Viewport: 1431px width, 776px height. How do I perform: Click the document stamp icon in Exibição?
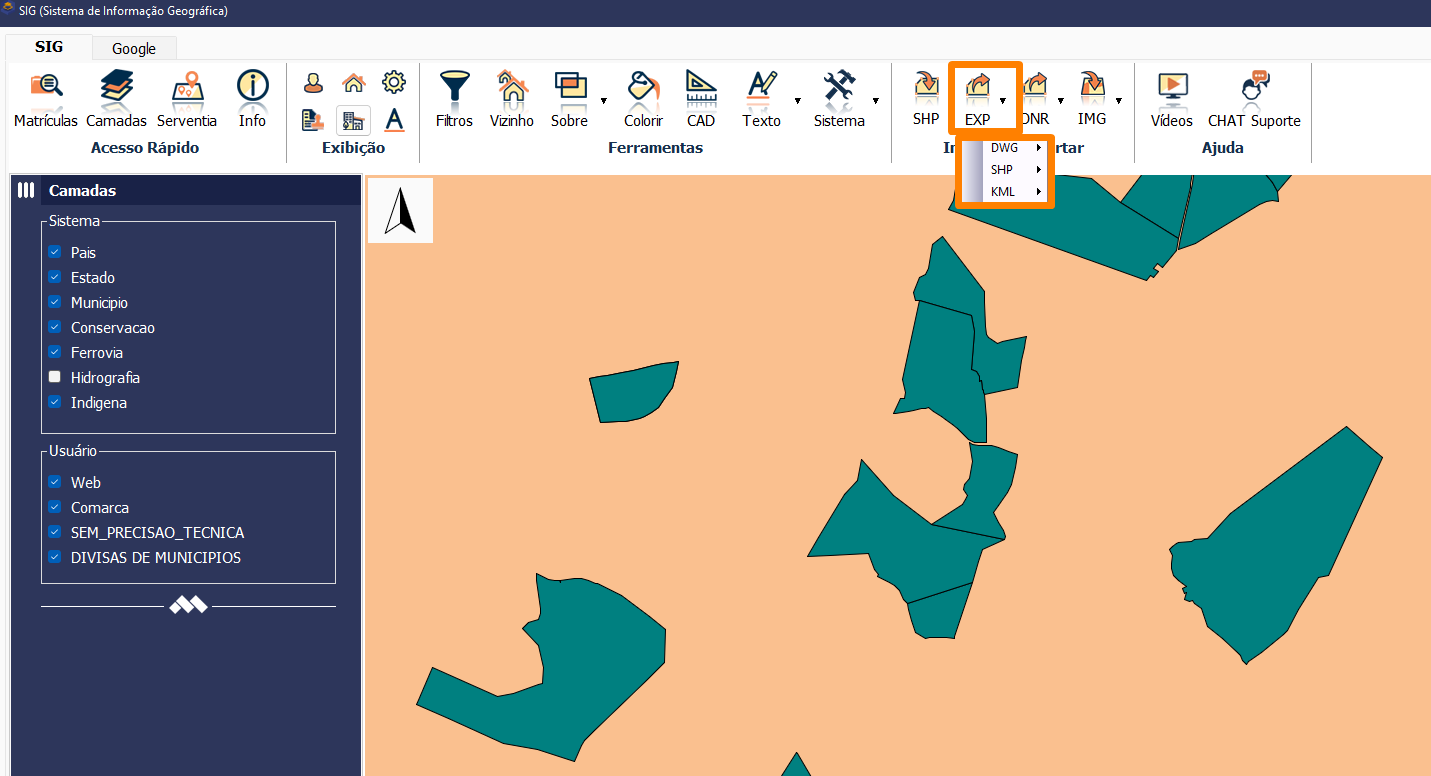313,120
